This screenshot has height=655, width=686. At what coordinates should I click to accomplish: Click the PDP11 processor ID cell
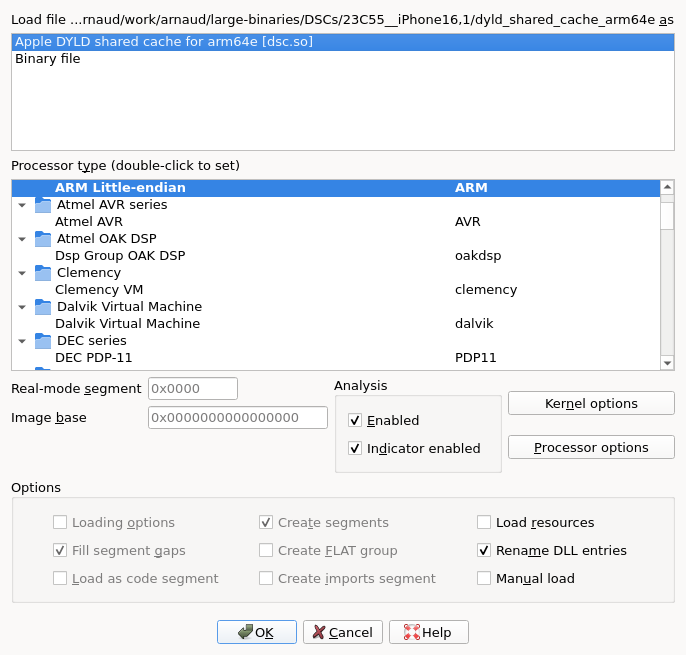(x=476, y=358)
